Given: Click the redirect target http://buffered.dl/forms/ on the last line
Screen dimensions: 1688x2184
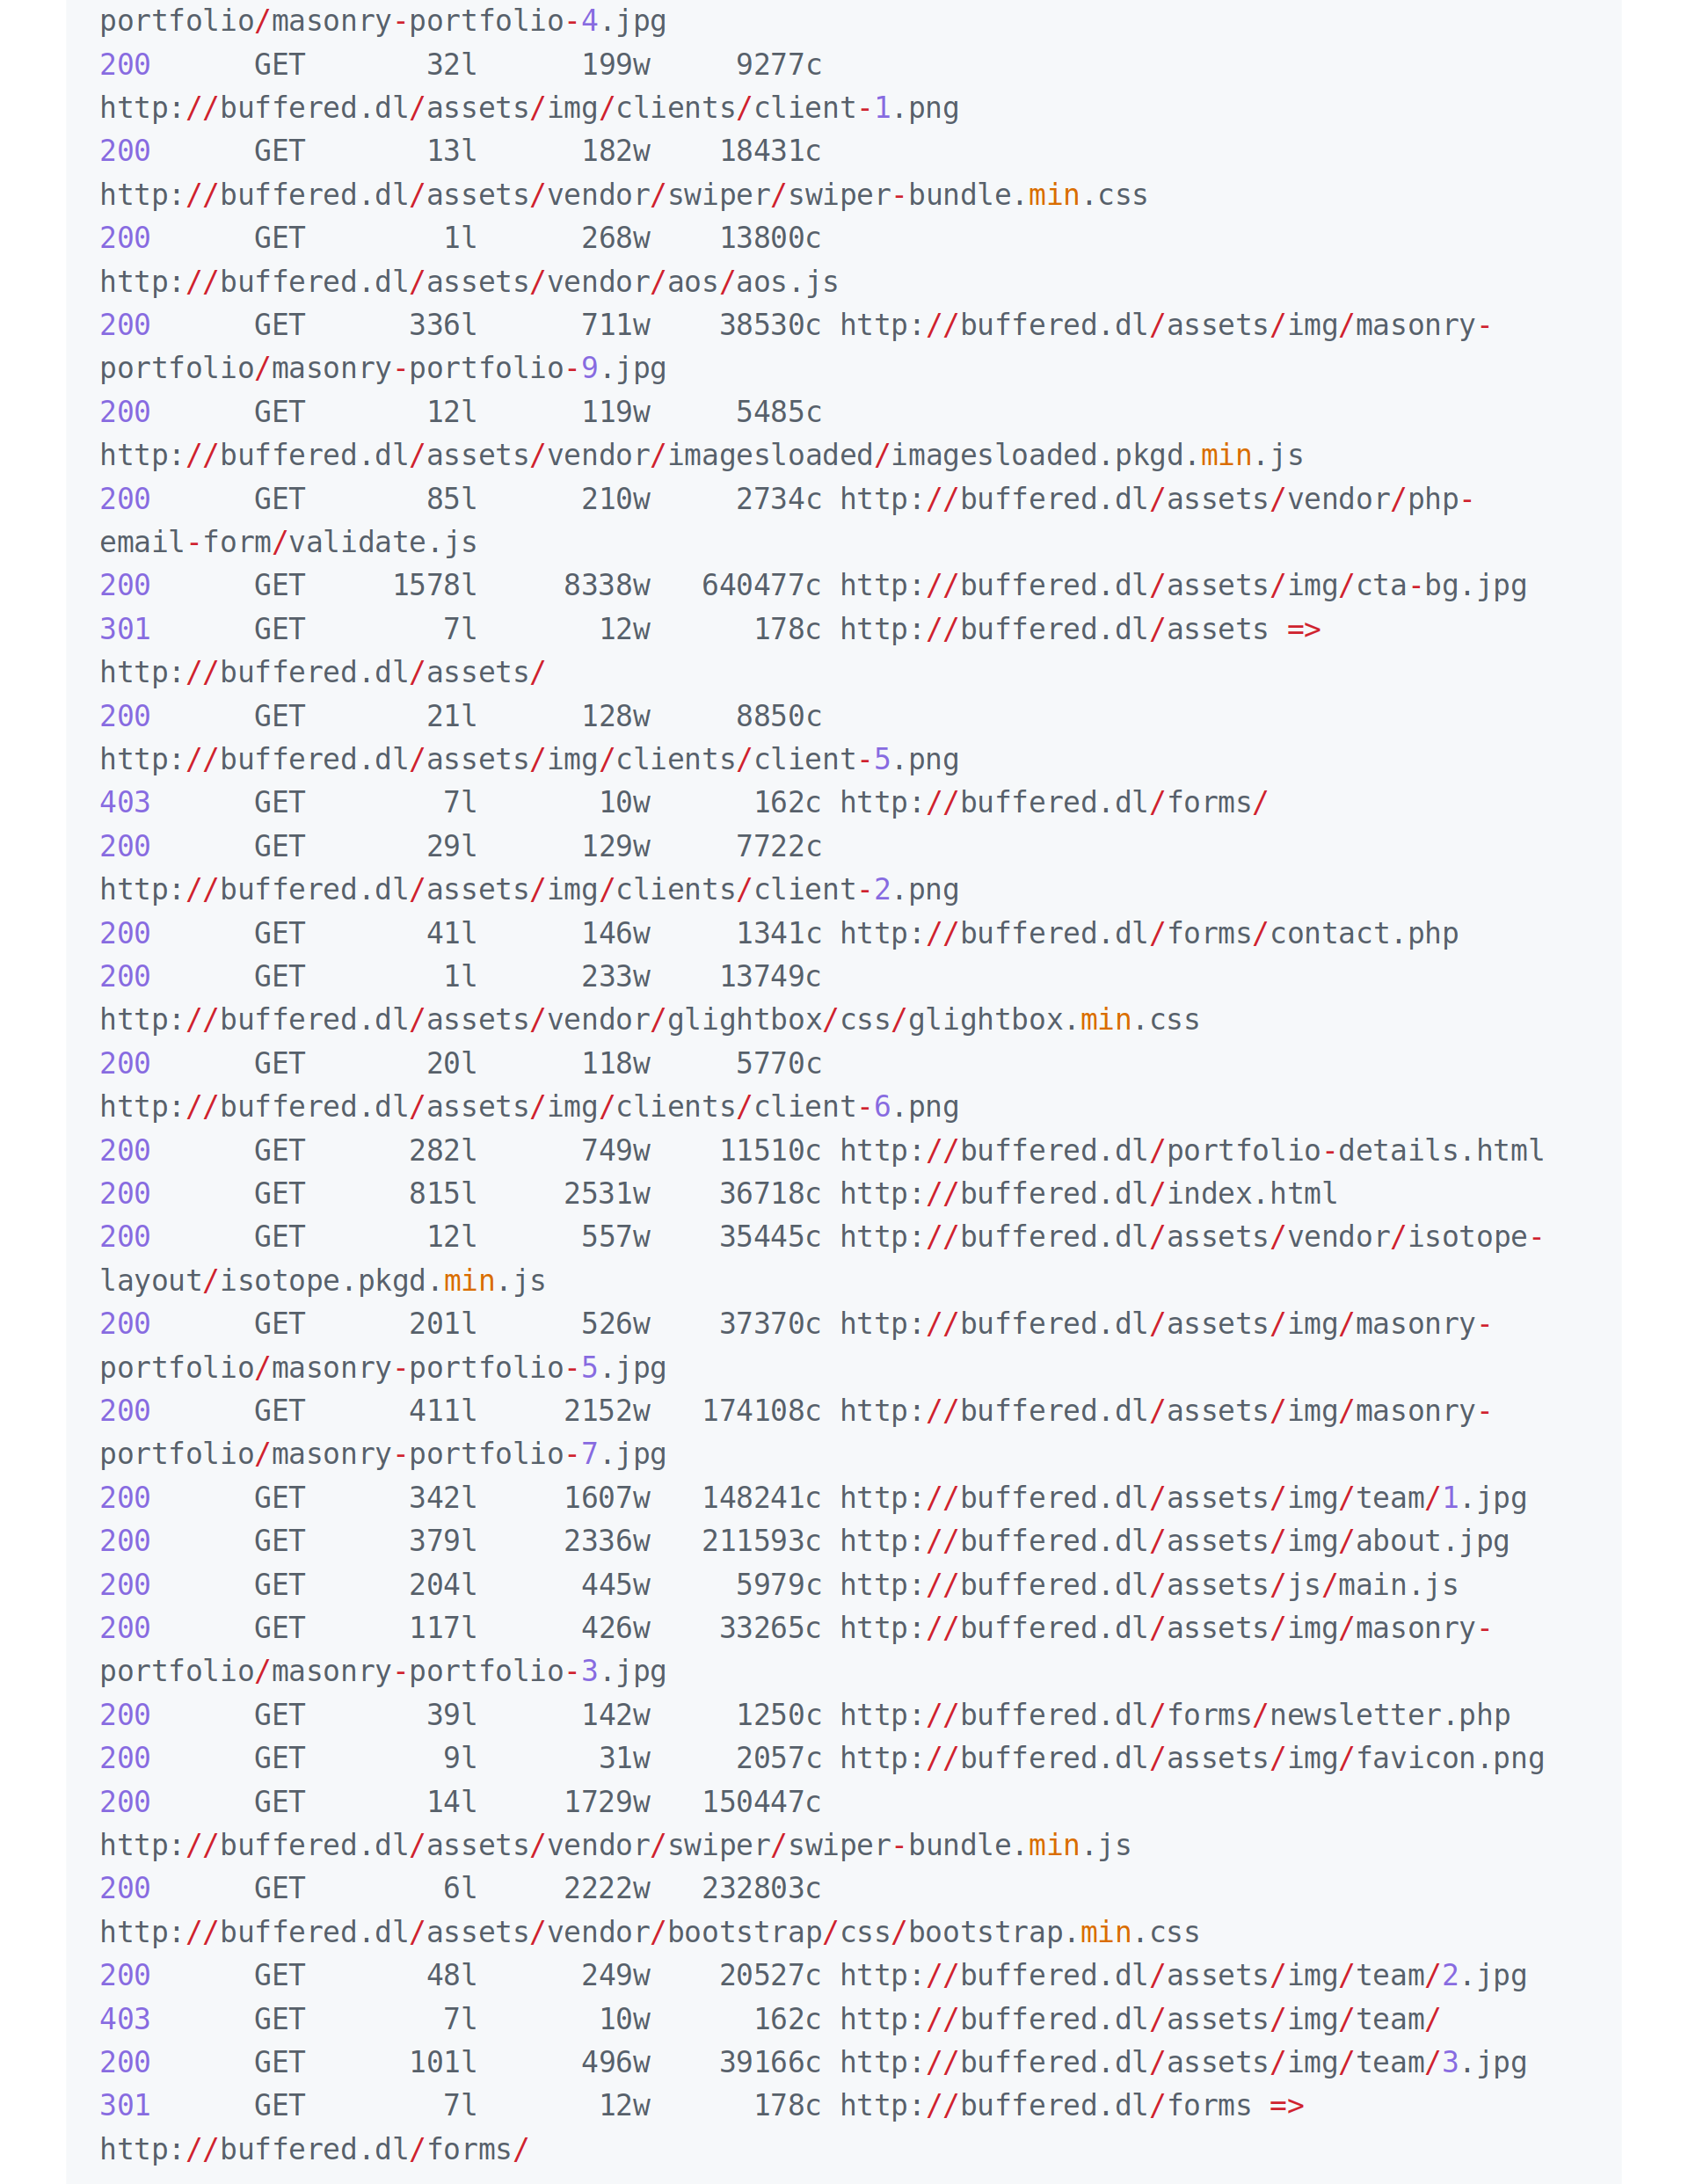Looking at the screenshot, I should pos(314,2150).
